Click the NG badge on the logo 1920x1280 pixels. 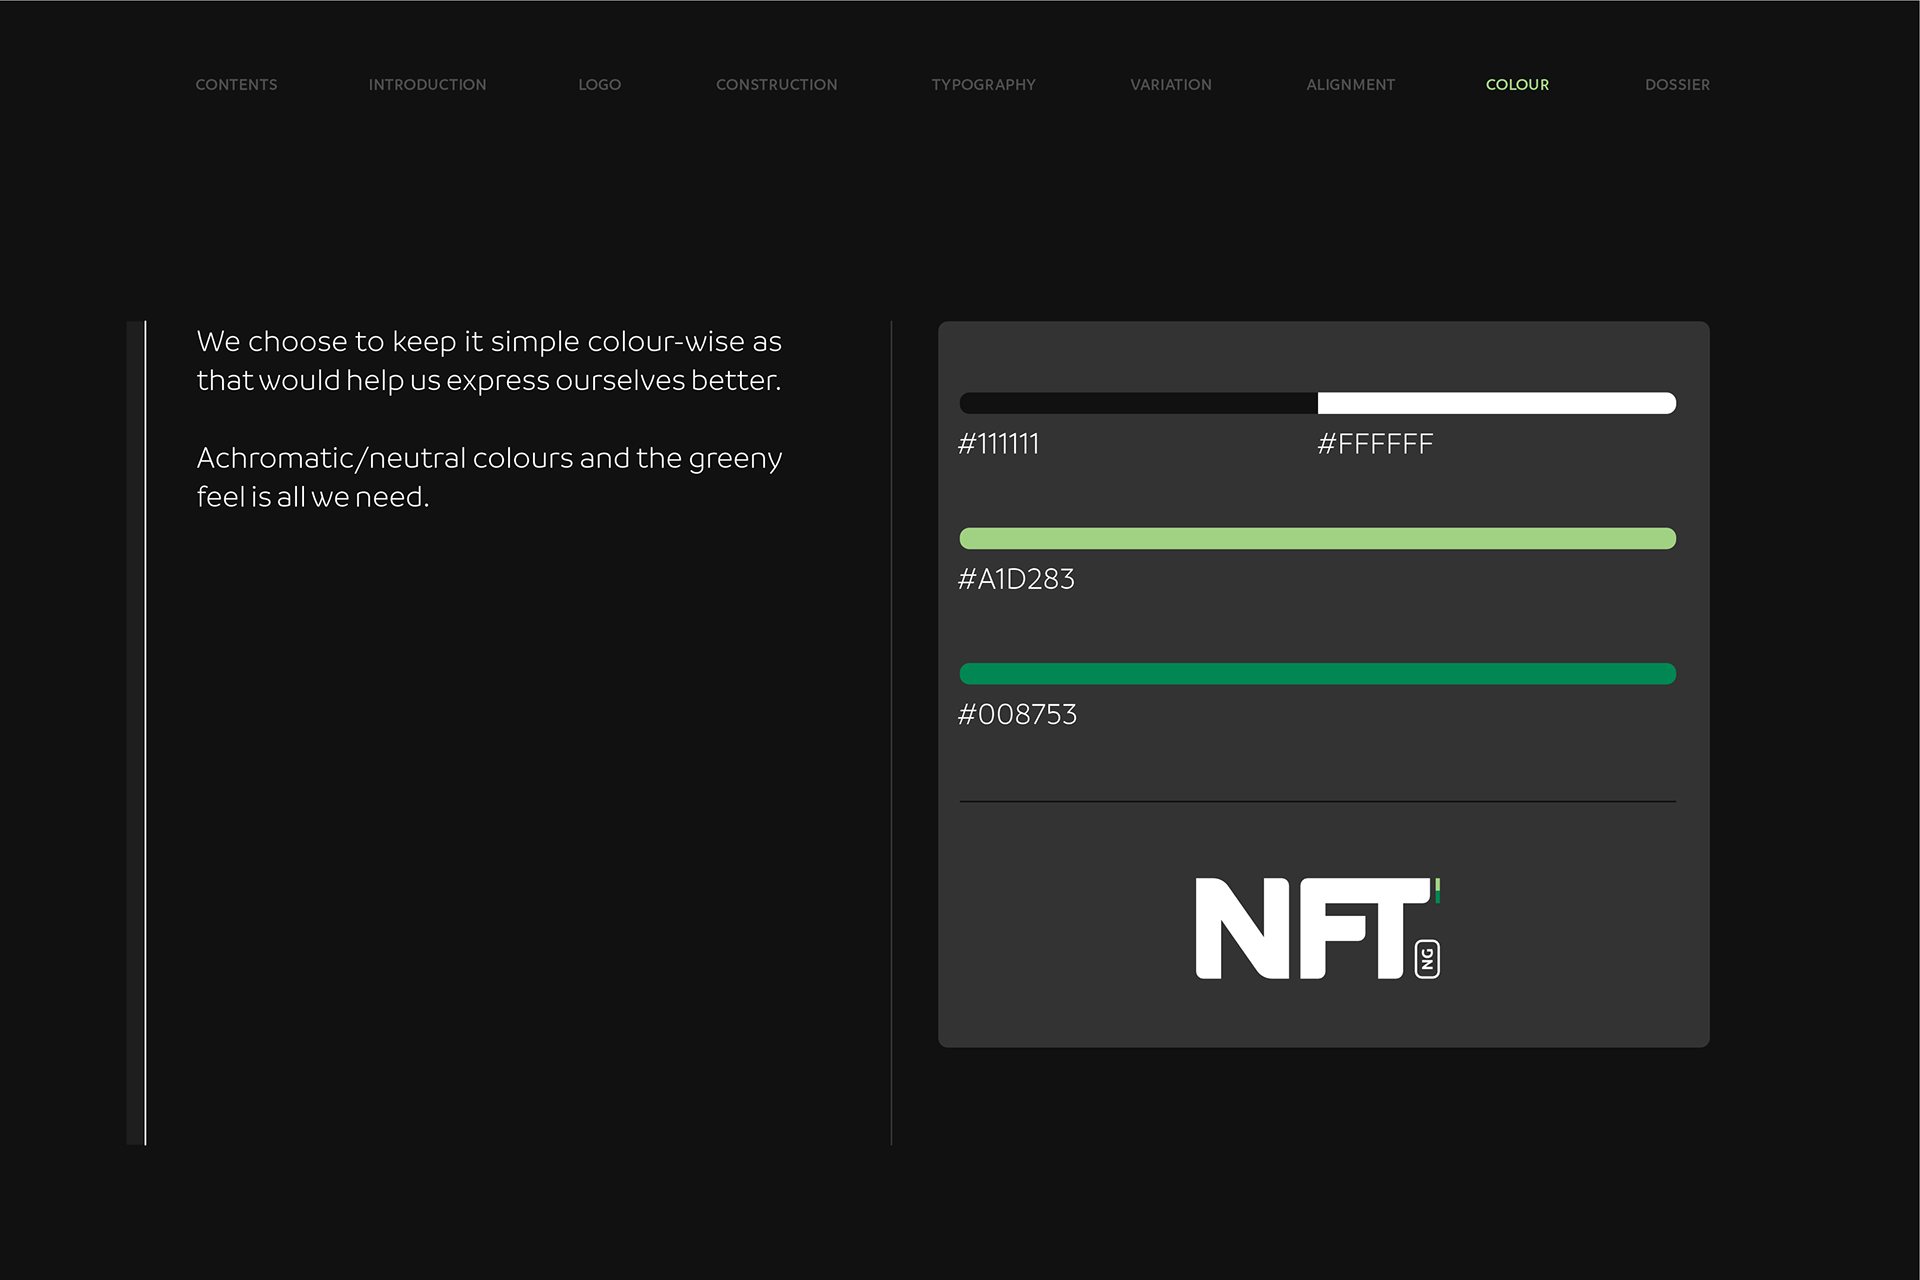click(1427, 959)
